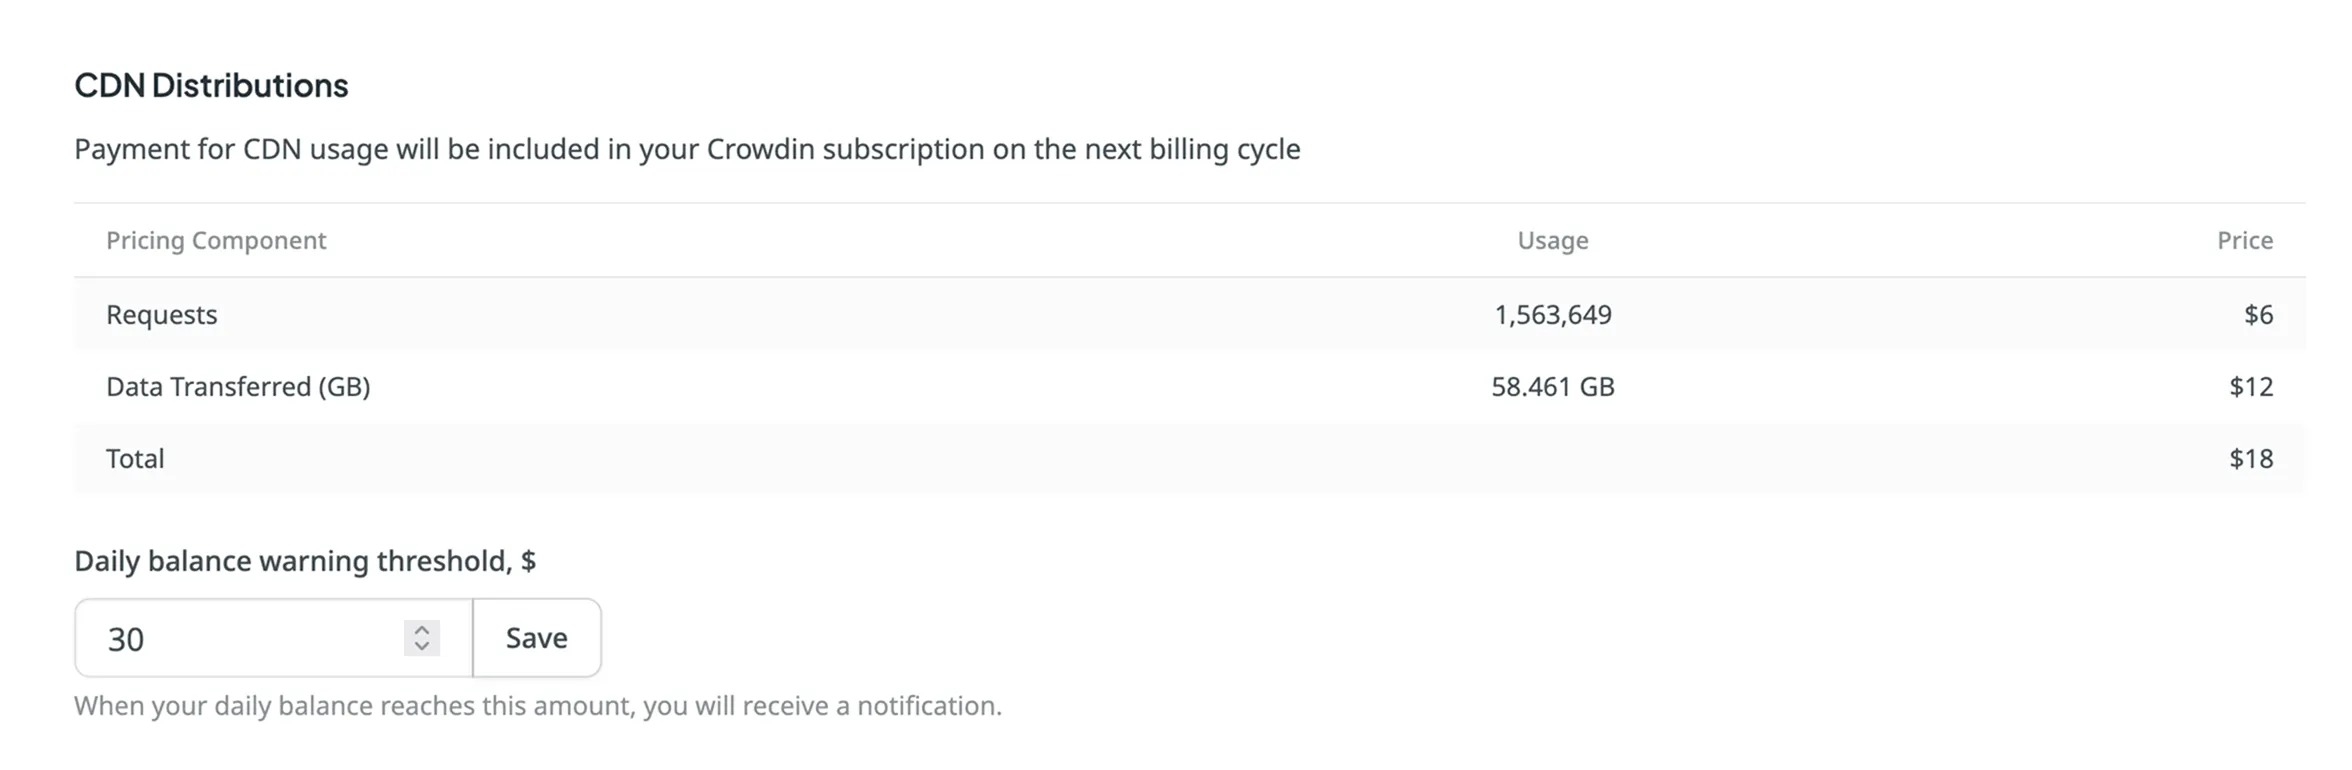The width and height of the screenshot is (2352, 770).
Task: Click the Requests row in the table
Action: click(x=700, y=314)
